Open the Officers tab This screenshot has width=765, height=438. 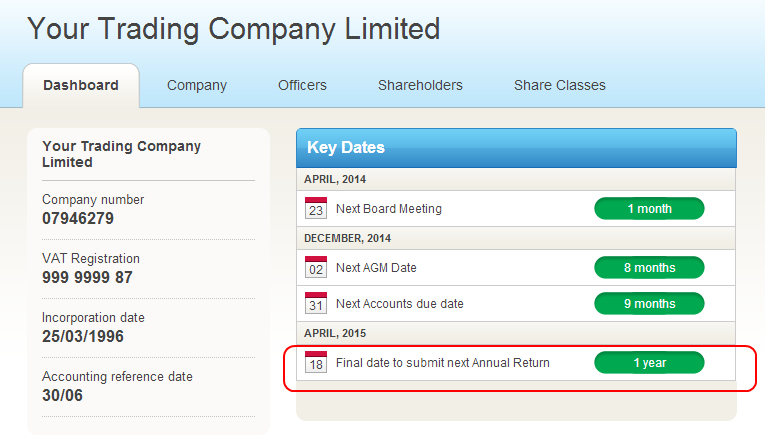tap(303, 85)
